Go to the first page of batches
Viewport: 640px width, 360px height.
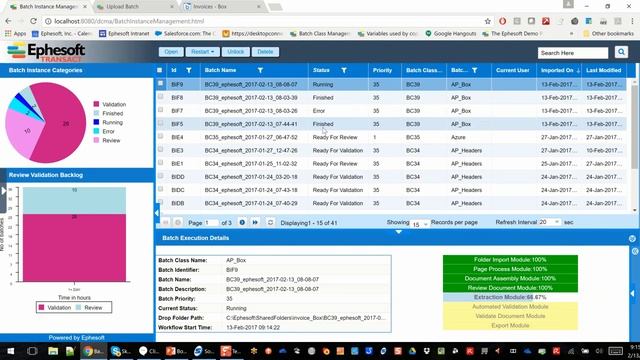tap(165, 222)
